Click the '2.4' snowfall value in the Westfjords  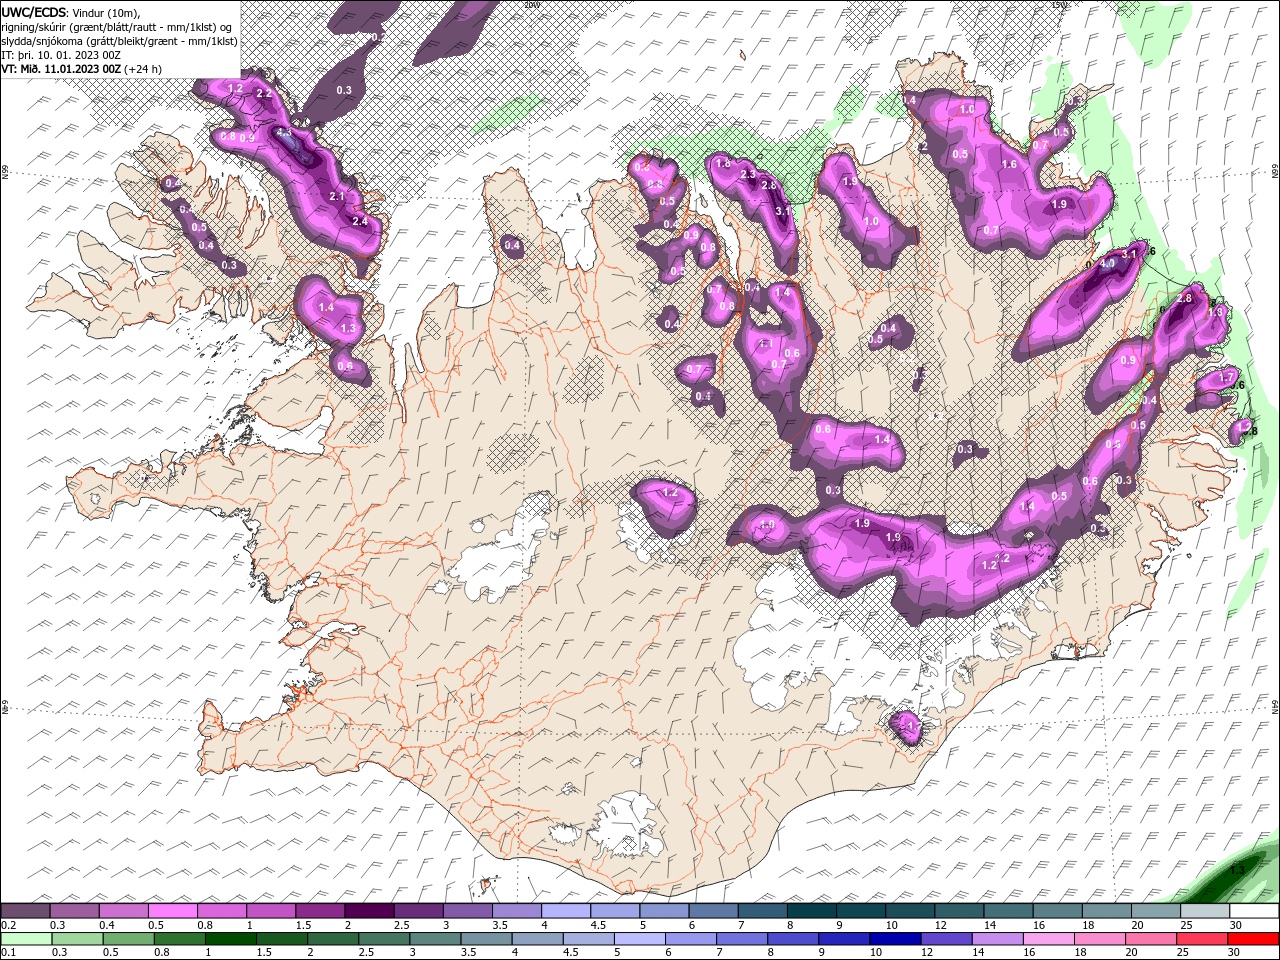[360, 221]
